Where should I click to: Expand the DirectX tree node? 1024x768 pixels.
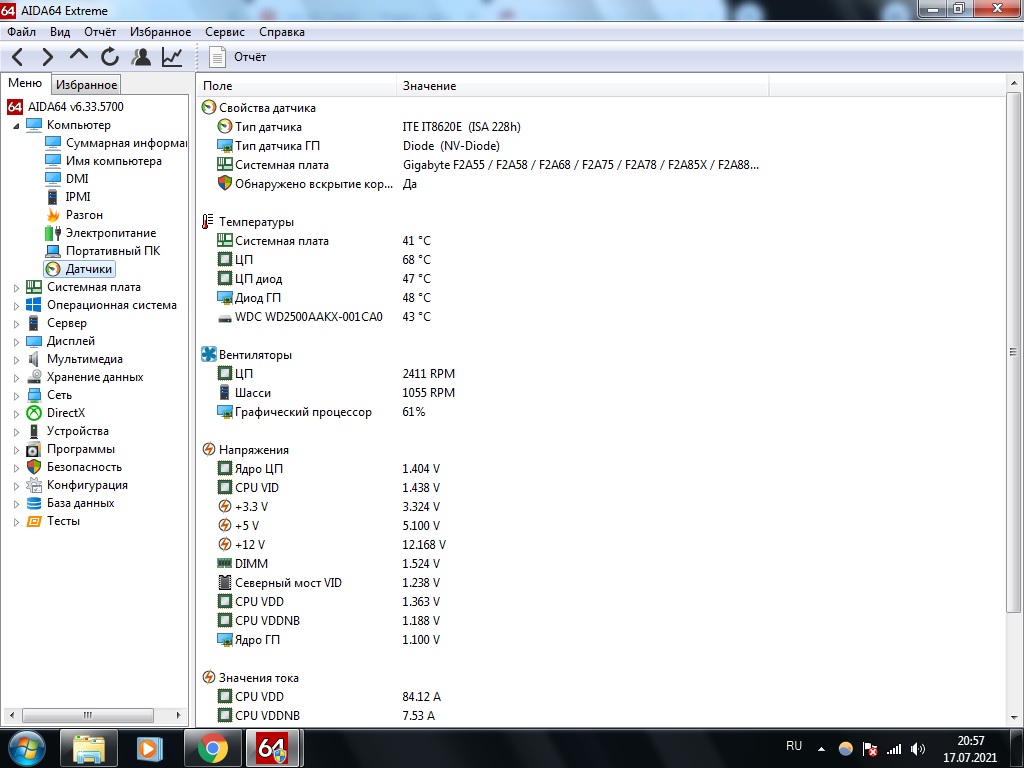click(x=16, y=413)
